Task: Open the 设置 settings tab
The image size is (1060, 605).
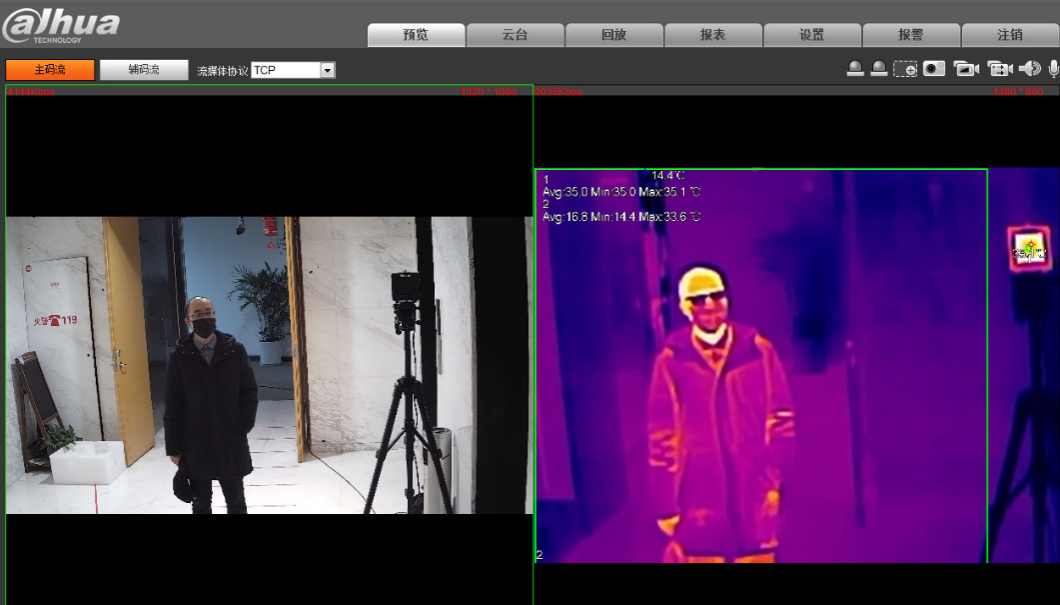Action: pos(812,35)
